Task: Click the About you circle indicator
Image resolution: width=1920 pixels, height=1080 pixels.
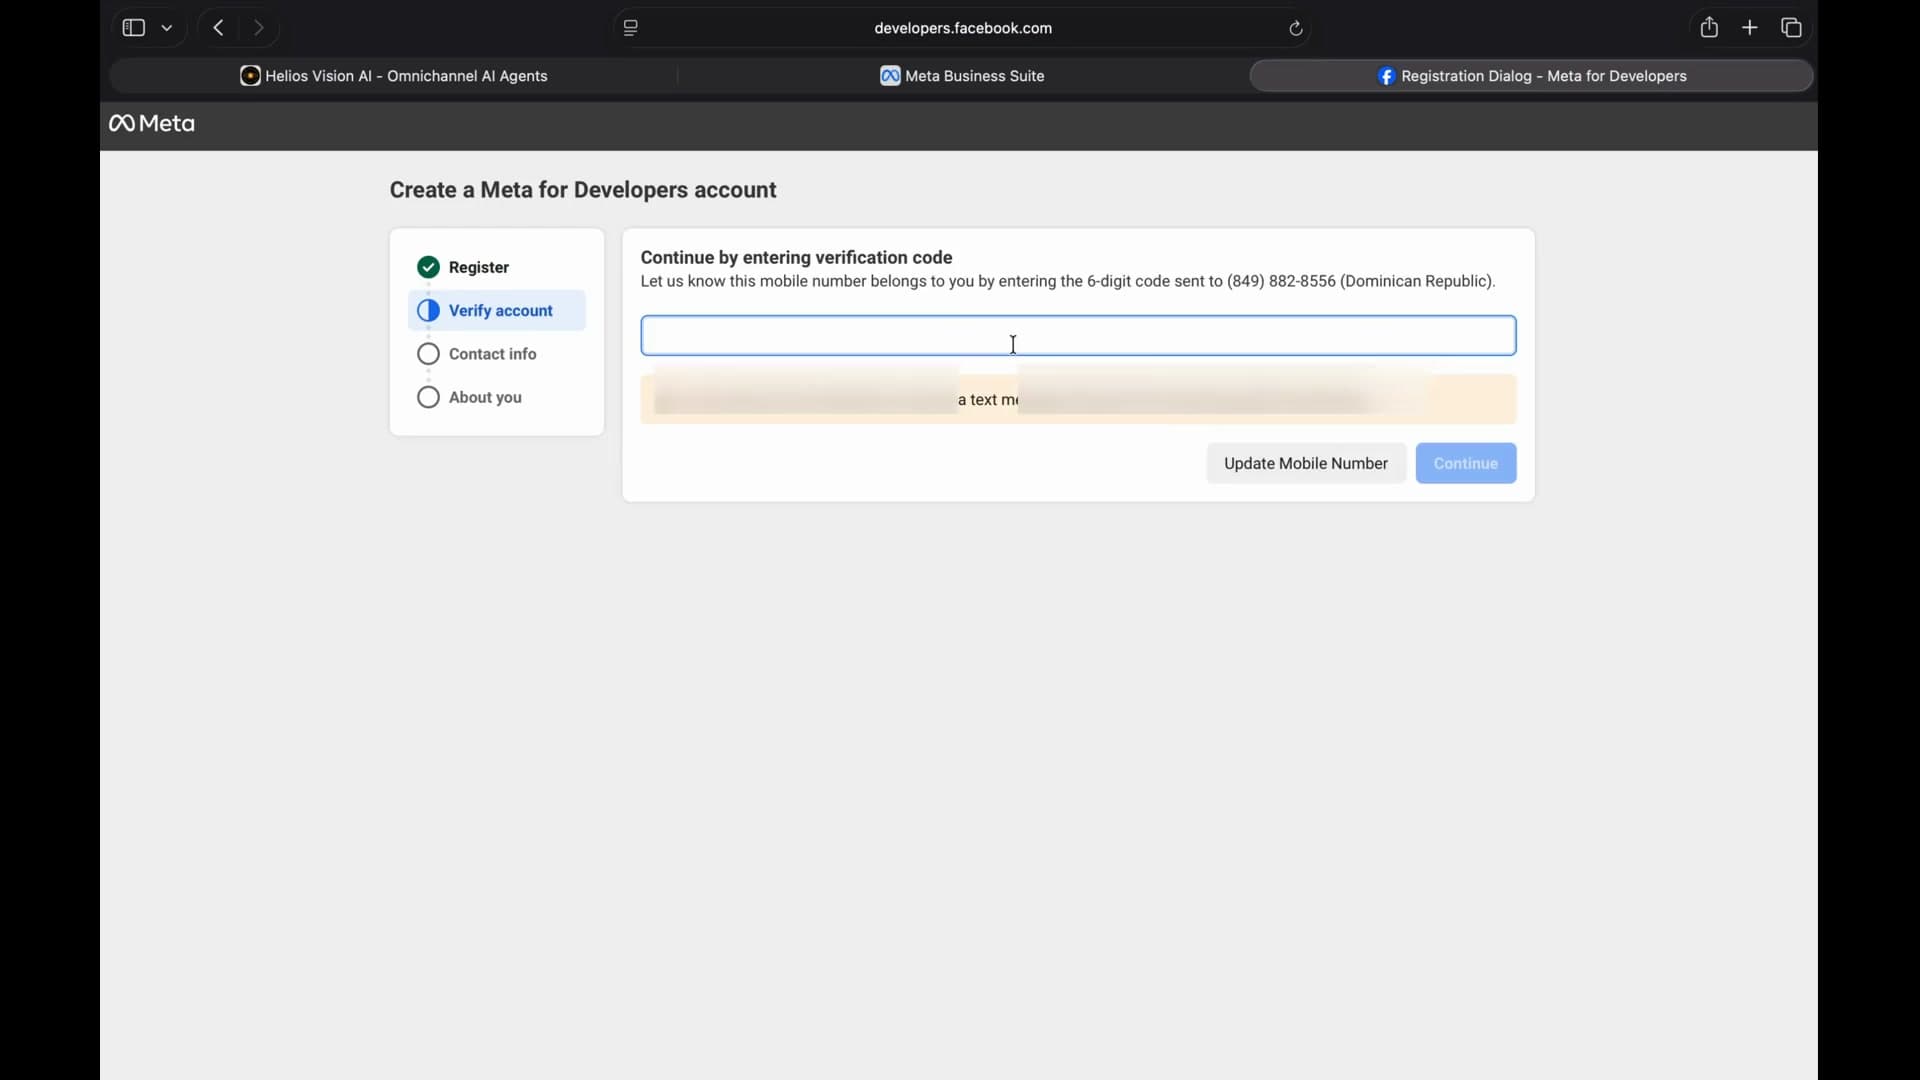Action: click(x=428, y=398)
